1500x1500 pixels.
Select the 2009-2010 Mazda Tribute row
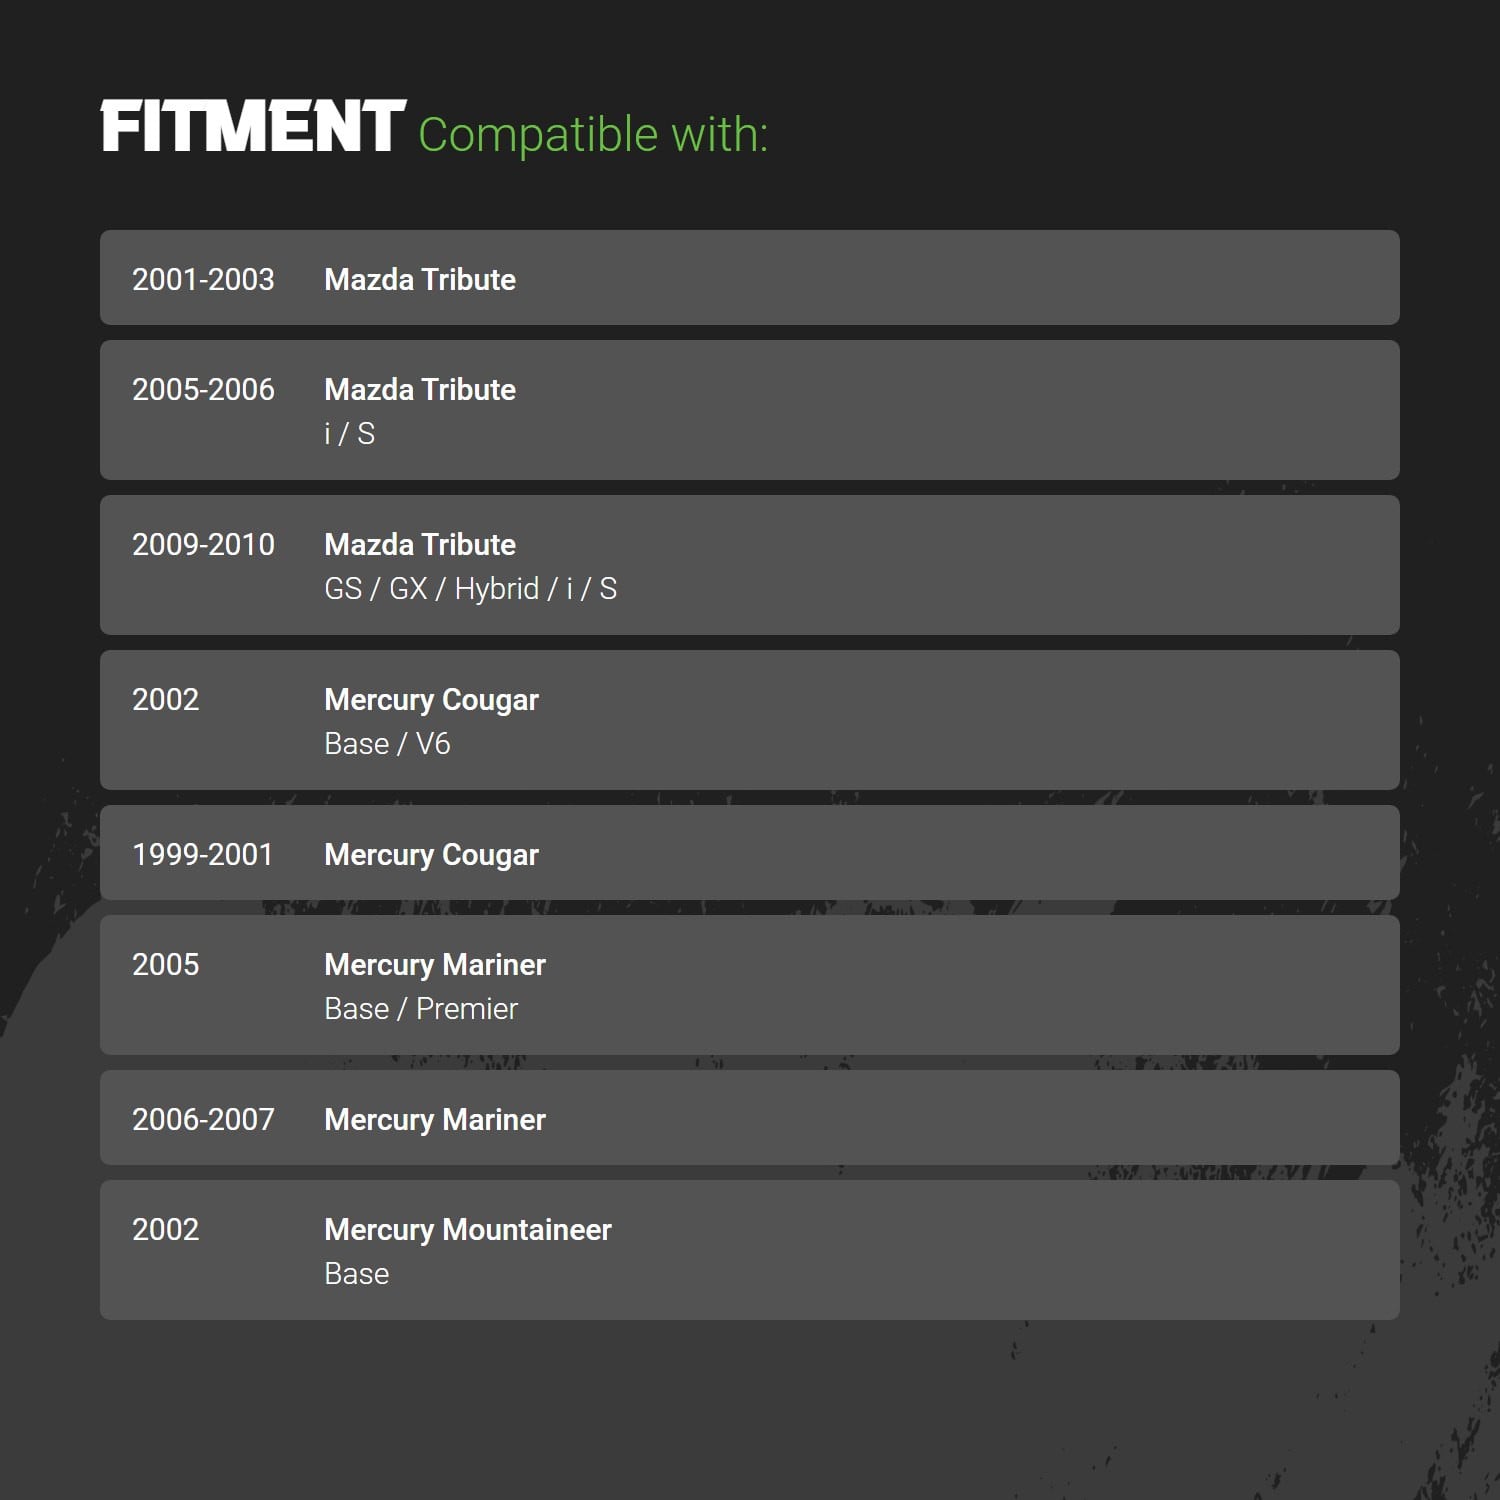[750, 565]
